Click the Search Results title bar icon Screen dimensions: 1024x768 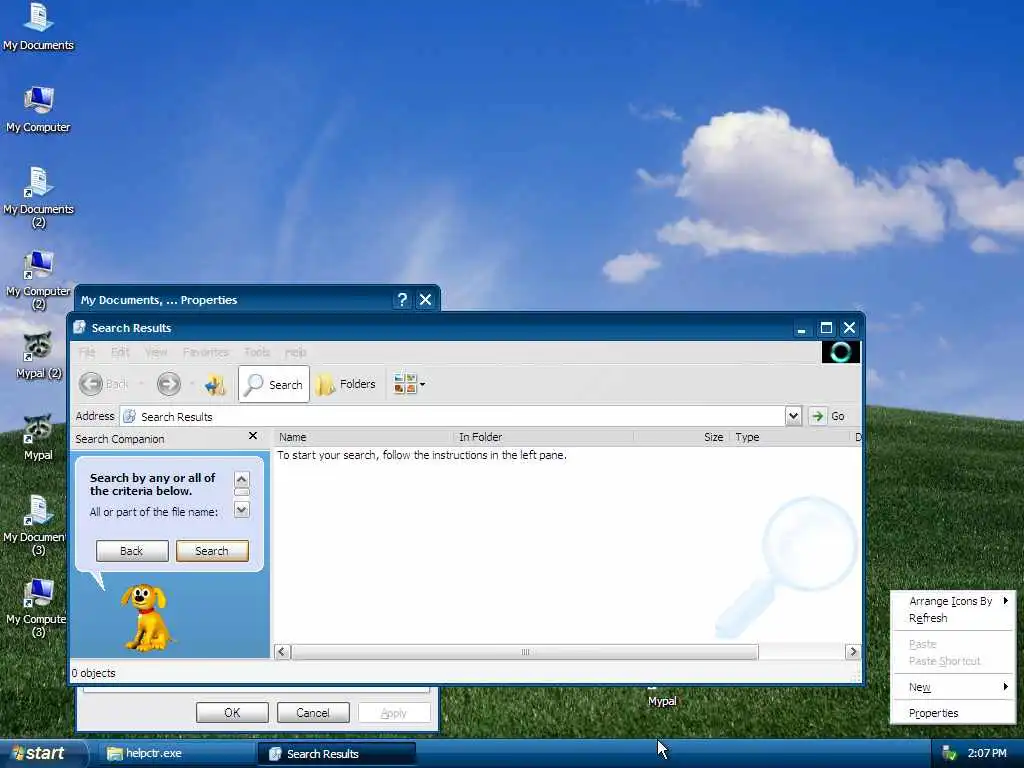tap(80, 327)
